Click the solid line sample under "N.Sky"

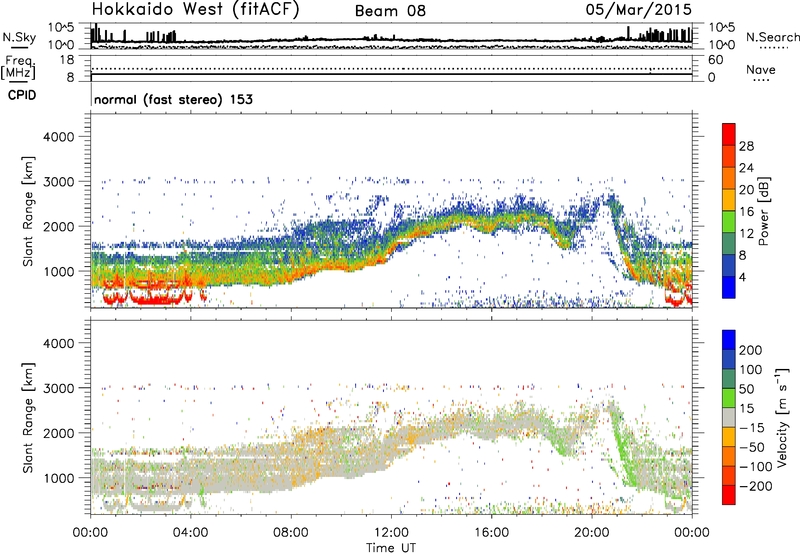(19, 47)
